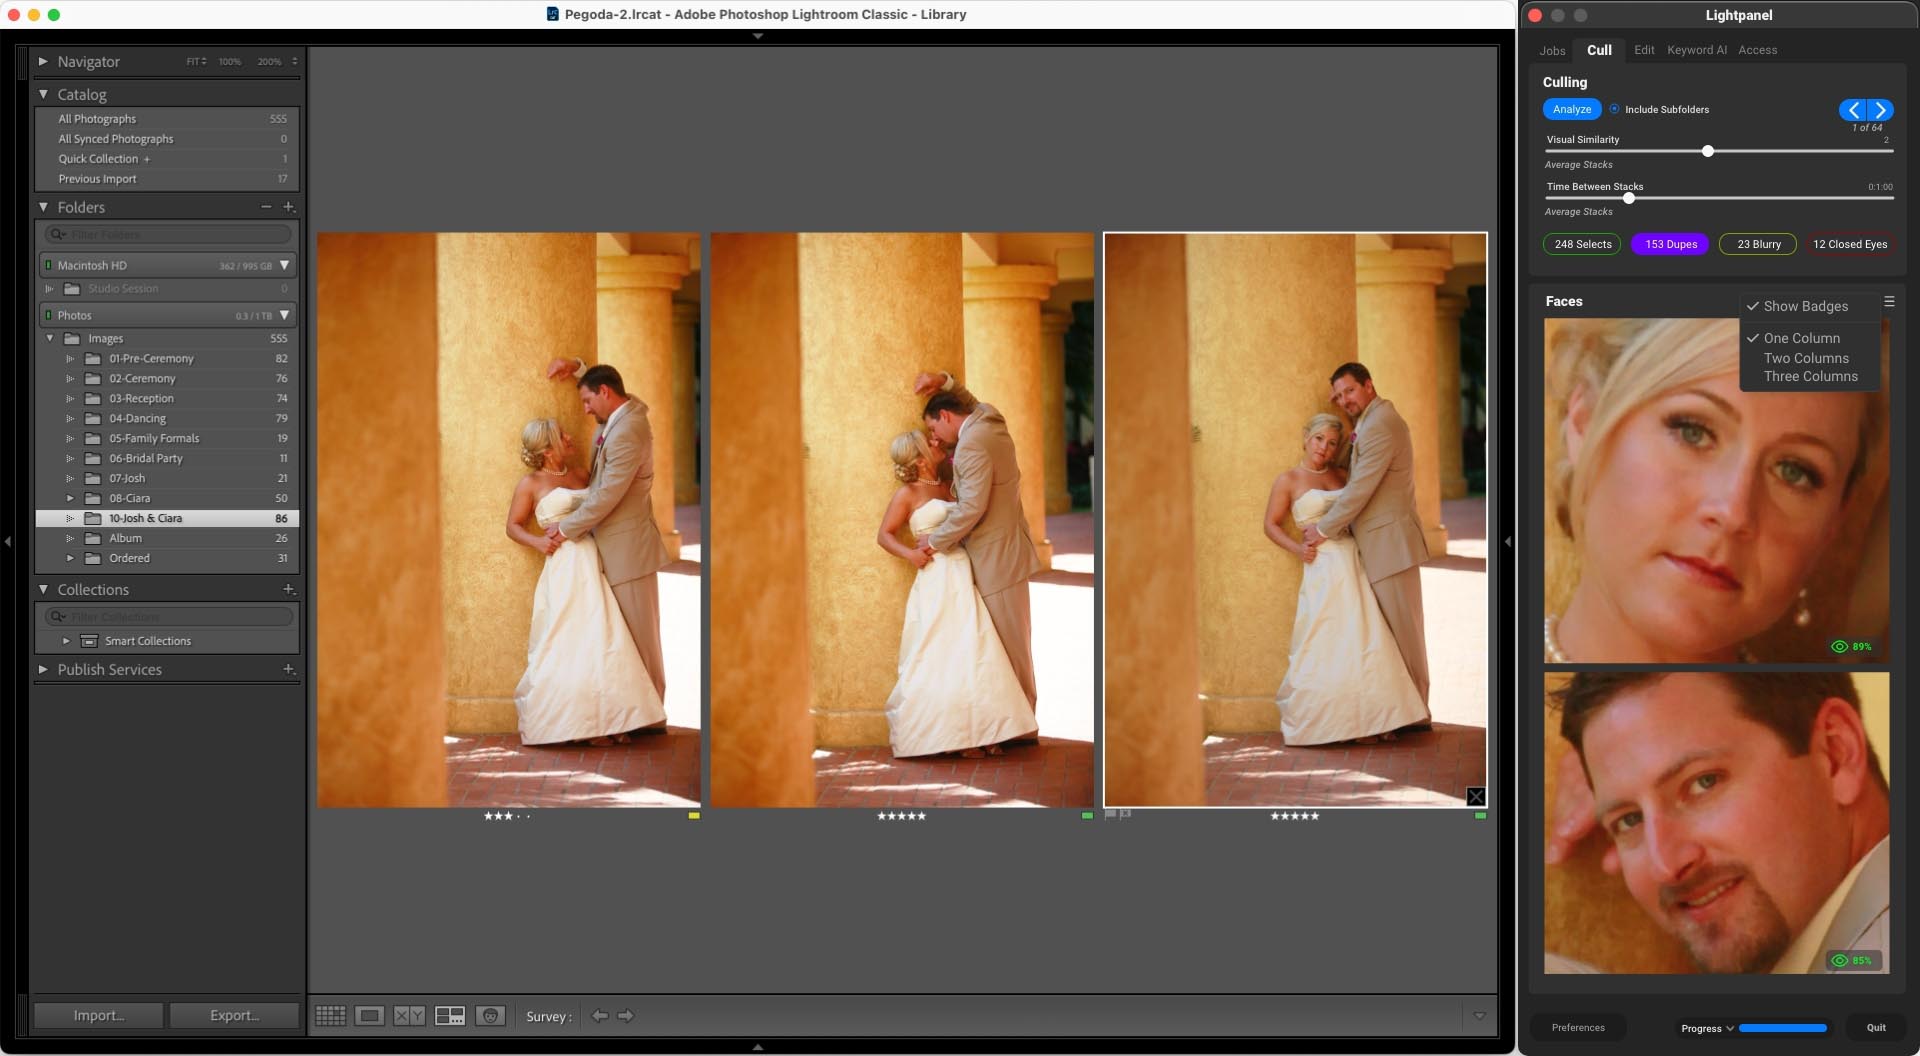Expand the 08-Ciara folder
The image size is (1920, 1056).
click(x=70, y=498)
